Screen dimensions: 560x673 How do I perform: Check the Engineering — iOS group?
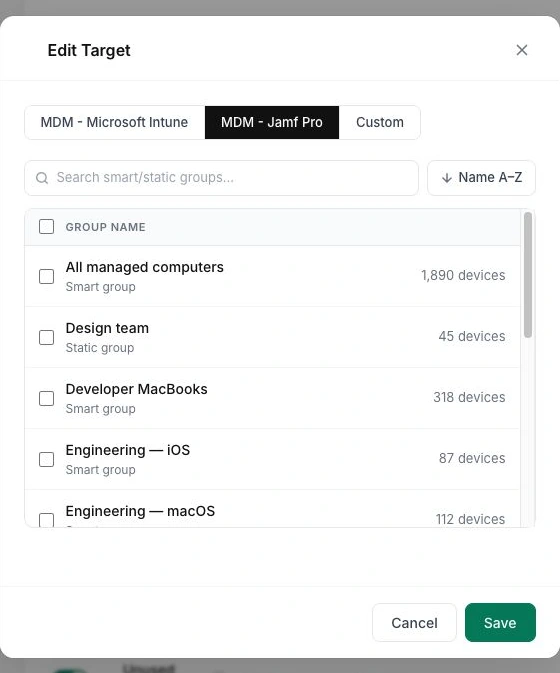point(46,459)
